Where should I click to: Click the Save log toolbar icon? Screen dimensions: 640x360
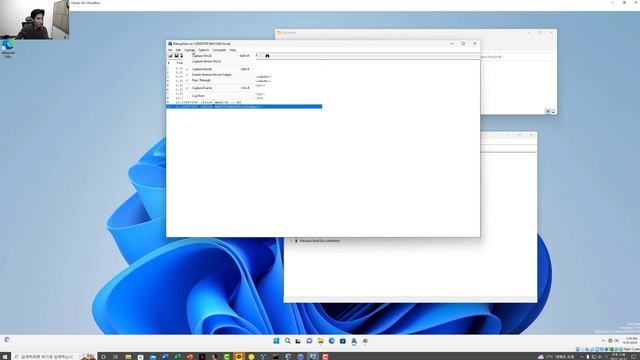tap(176, 56)
